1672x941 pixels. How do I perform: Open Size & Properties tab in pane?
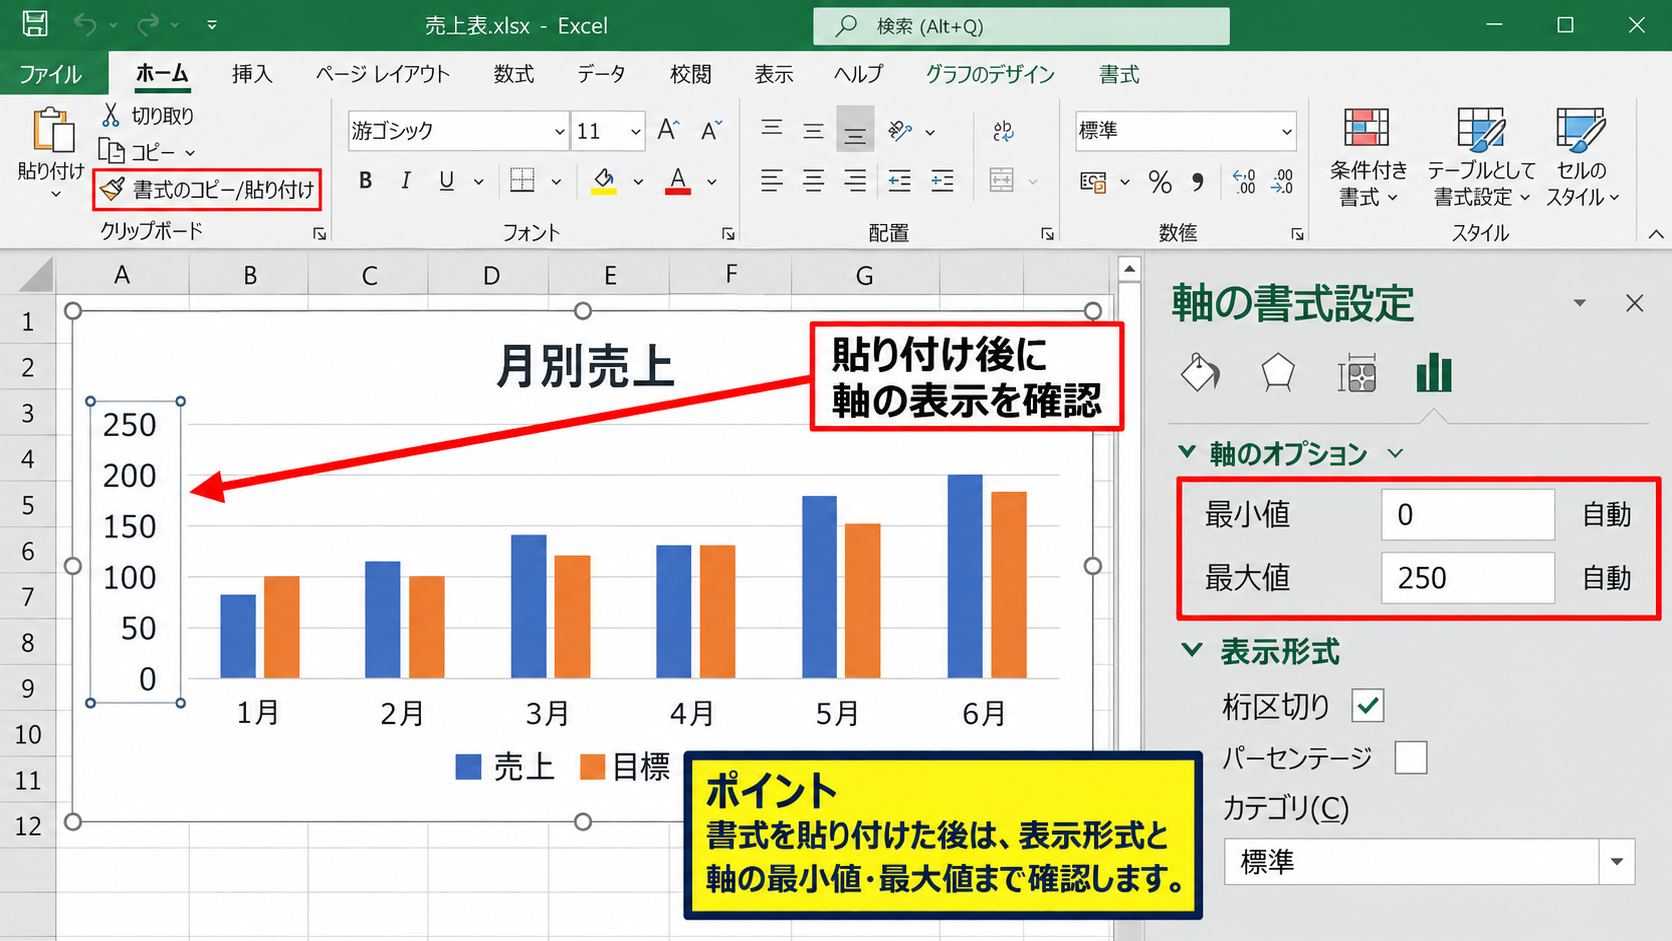(x=1357, y=374)
